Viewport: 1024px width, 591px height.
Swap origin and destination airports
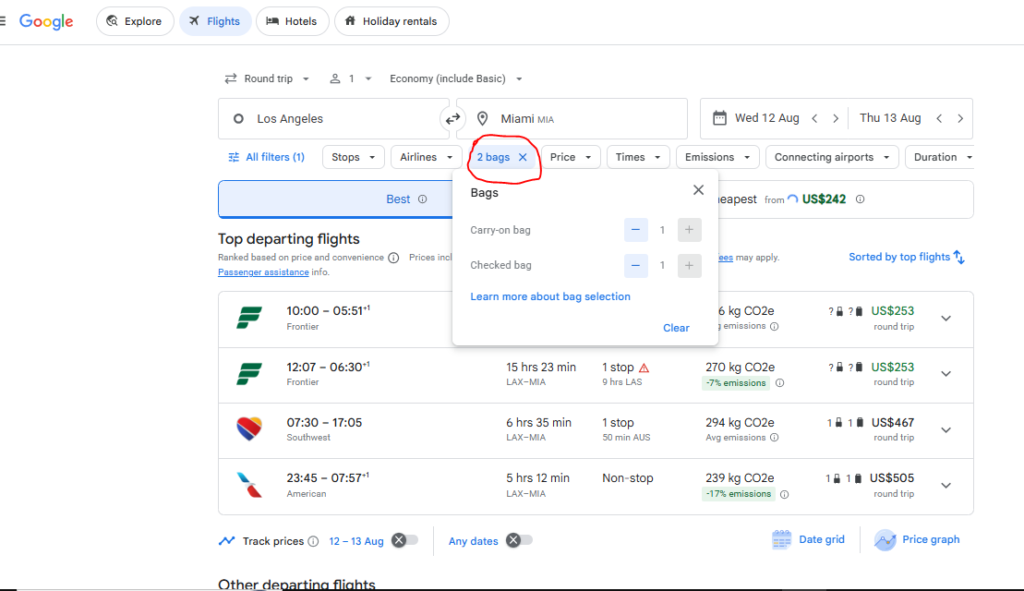[x=453, y=119]
